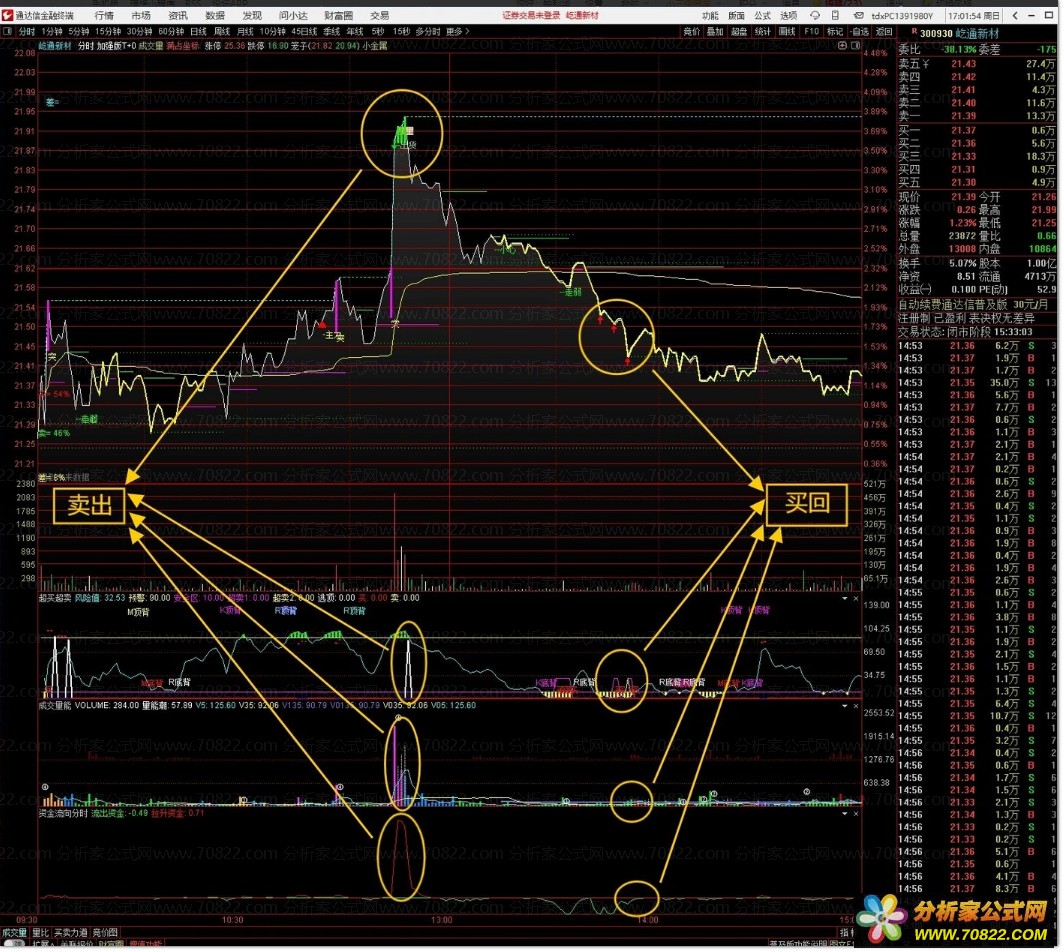Click the 通达信 app logo icon
Image resolution: width=1064 pixels, height=951 pixels.
7,15
